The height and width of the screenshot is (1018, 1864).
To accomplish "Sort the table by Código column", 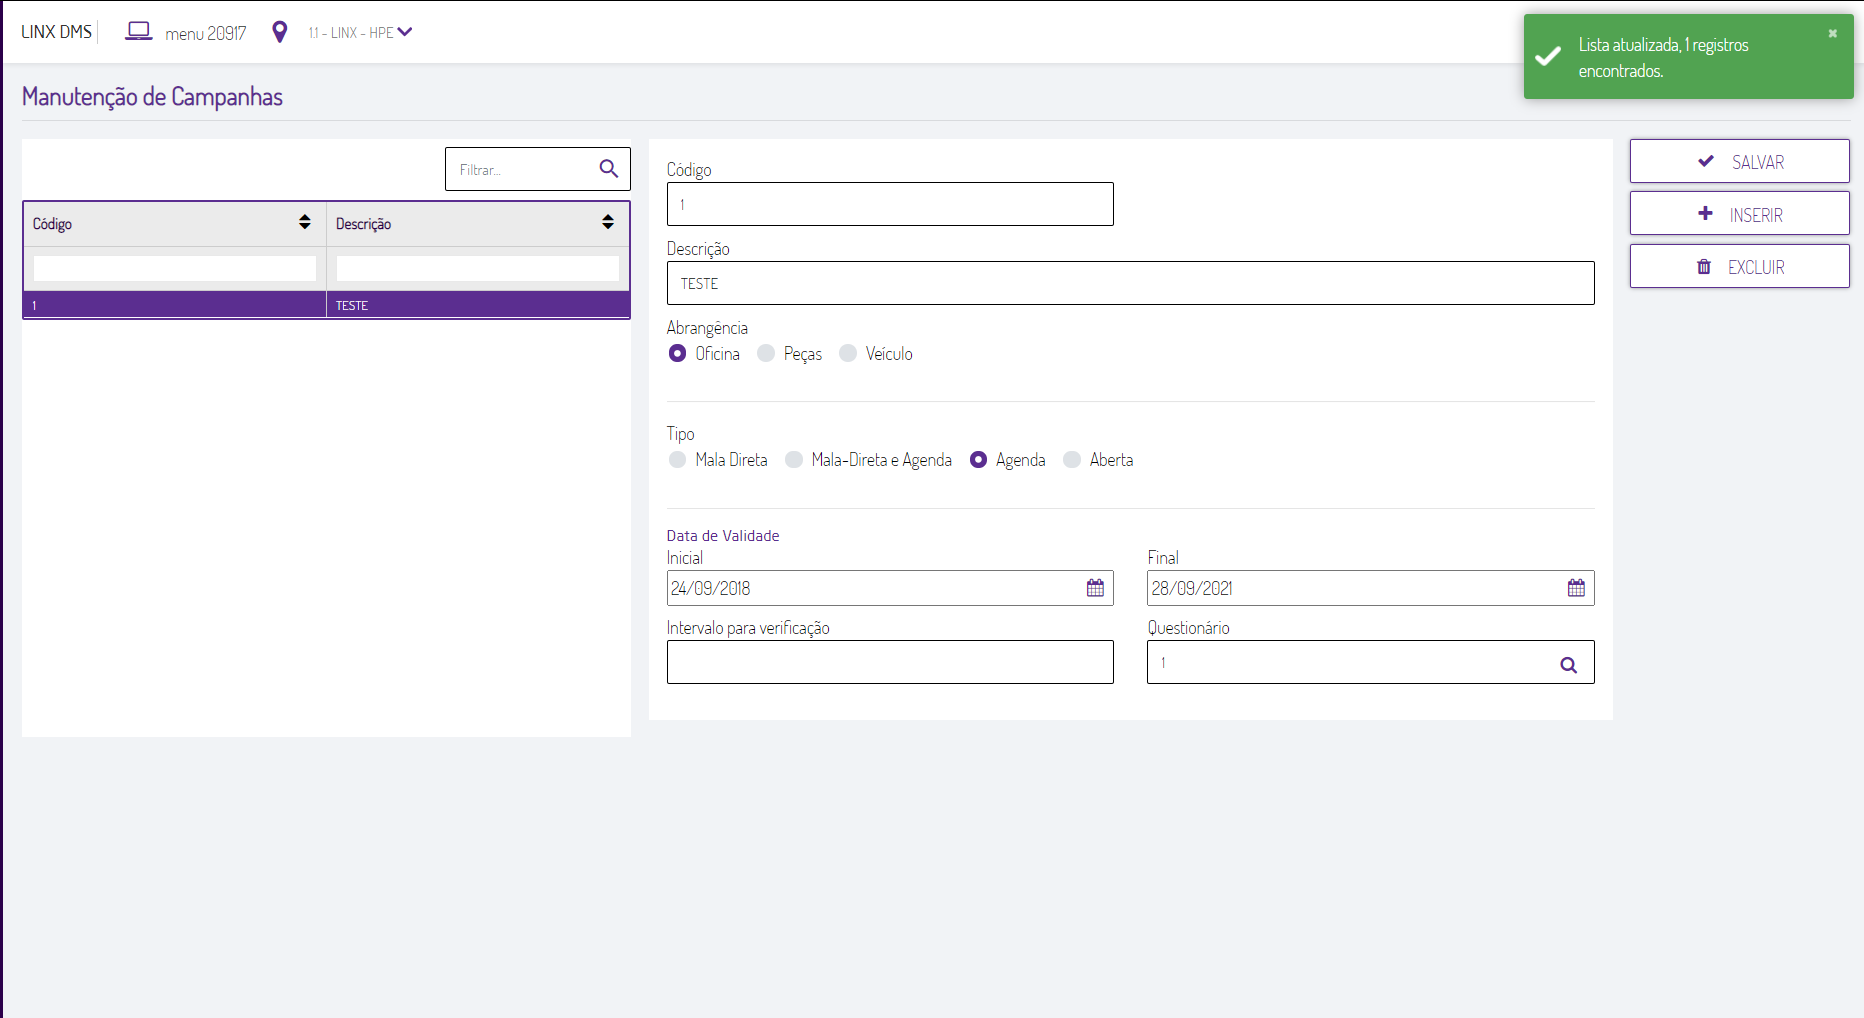I will coord(304,223).
